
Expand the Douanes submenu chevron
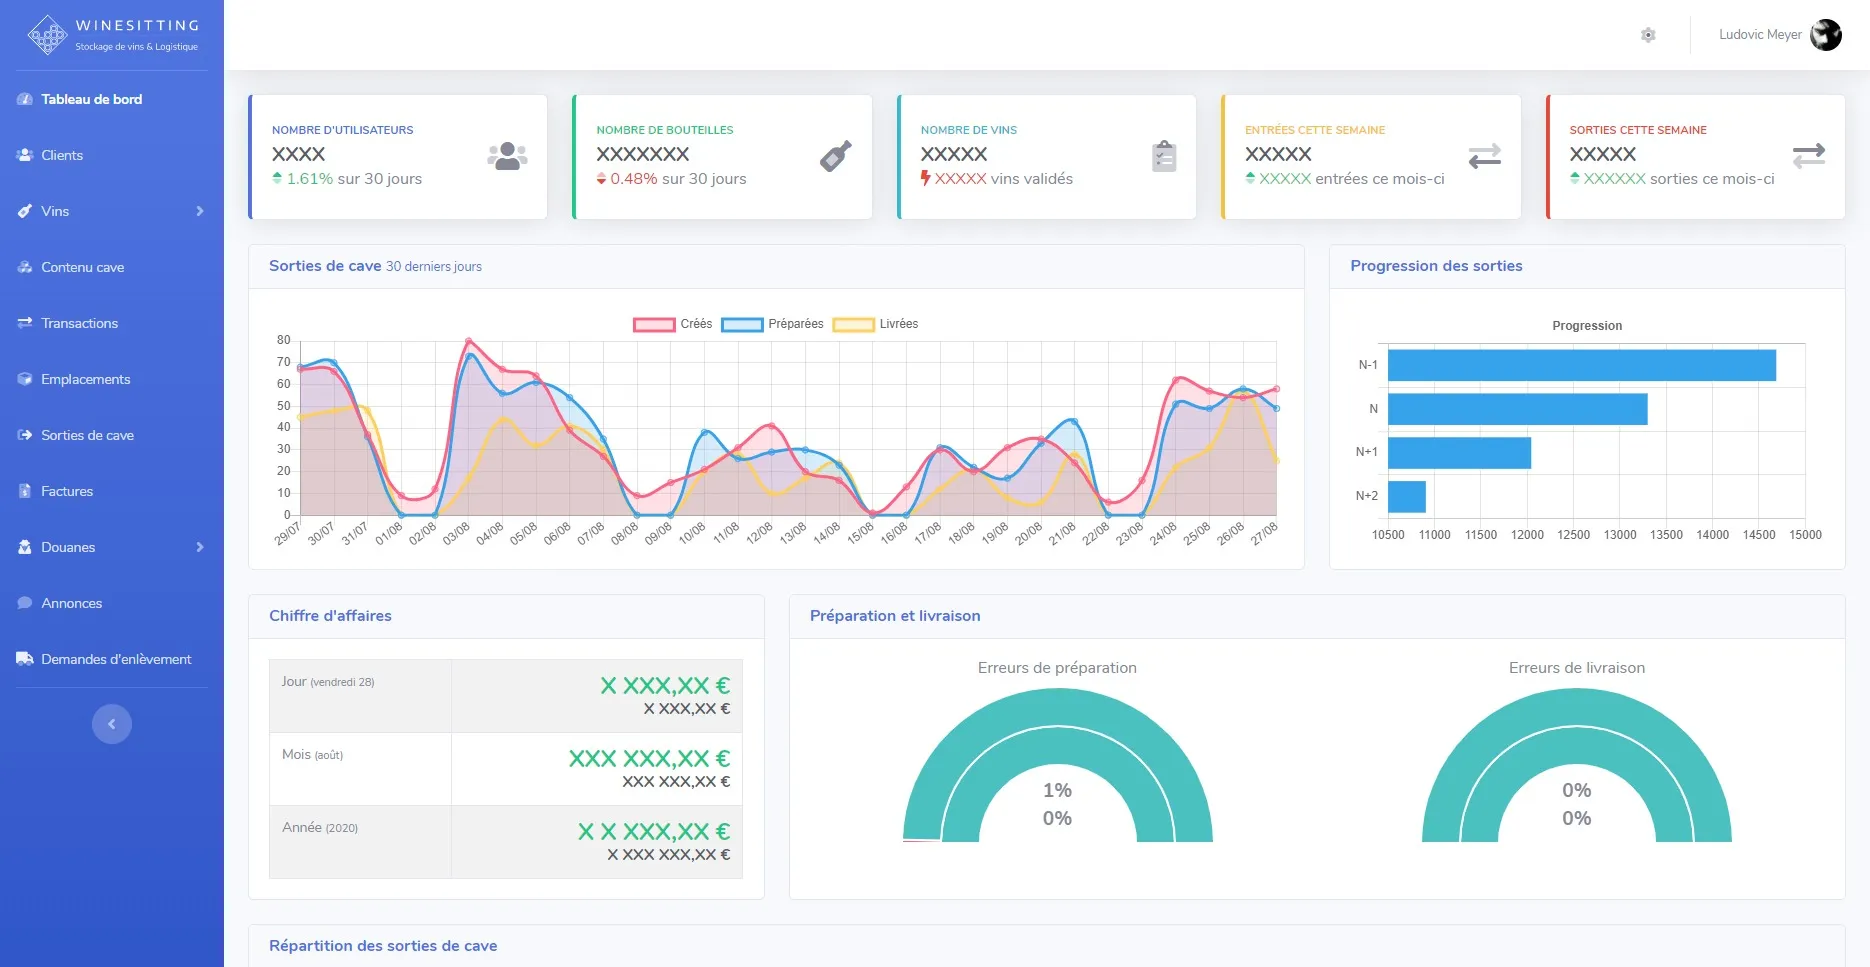tap(200, 547)
